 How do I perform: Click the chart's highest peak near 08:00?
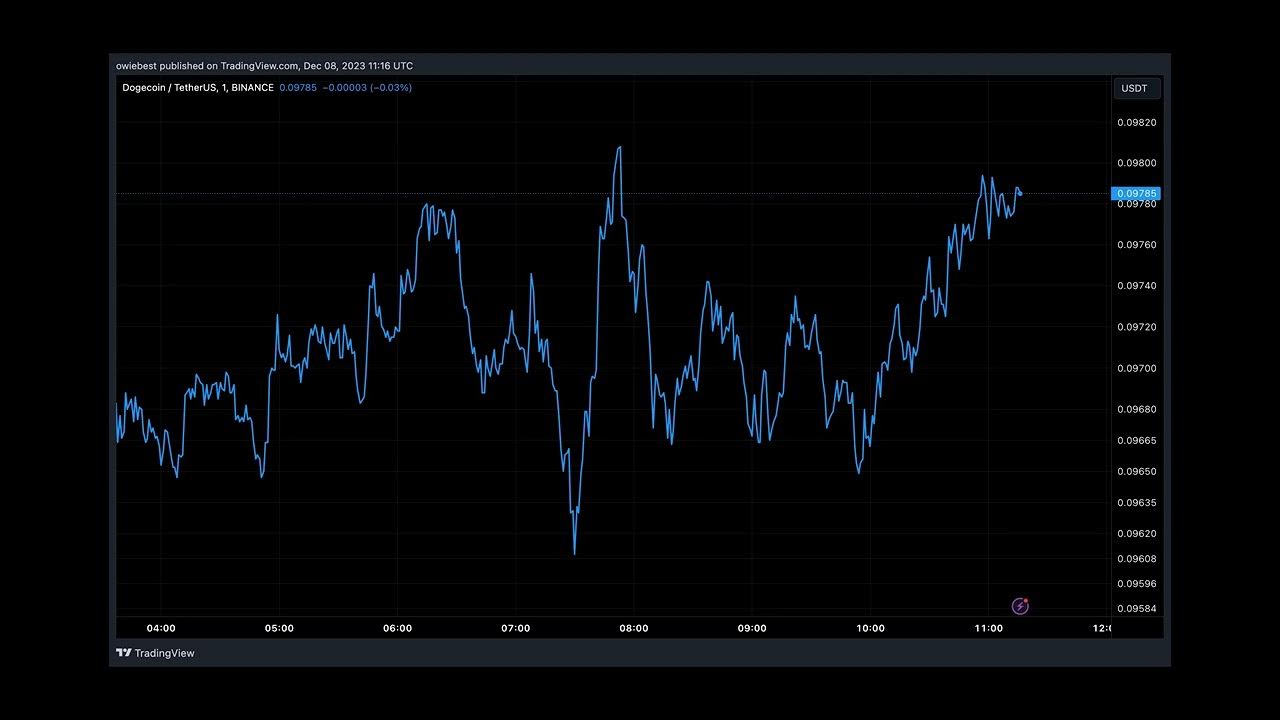click(620, 148)
